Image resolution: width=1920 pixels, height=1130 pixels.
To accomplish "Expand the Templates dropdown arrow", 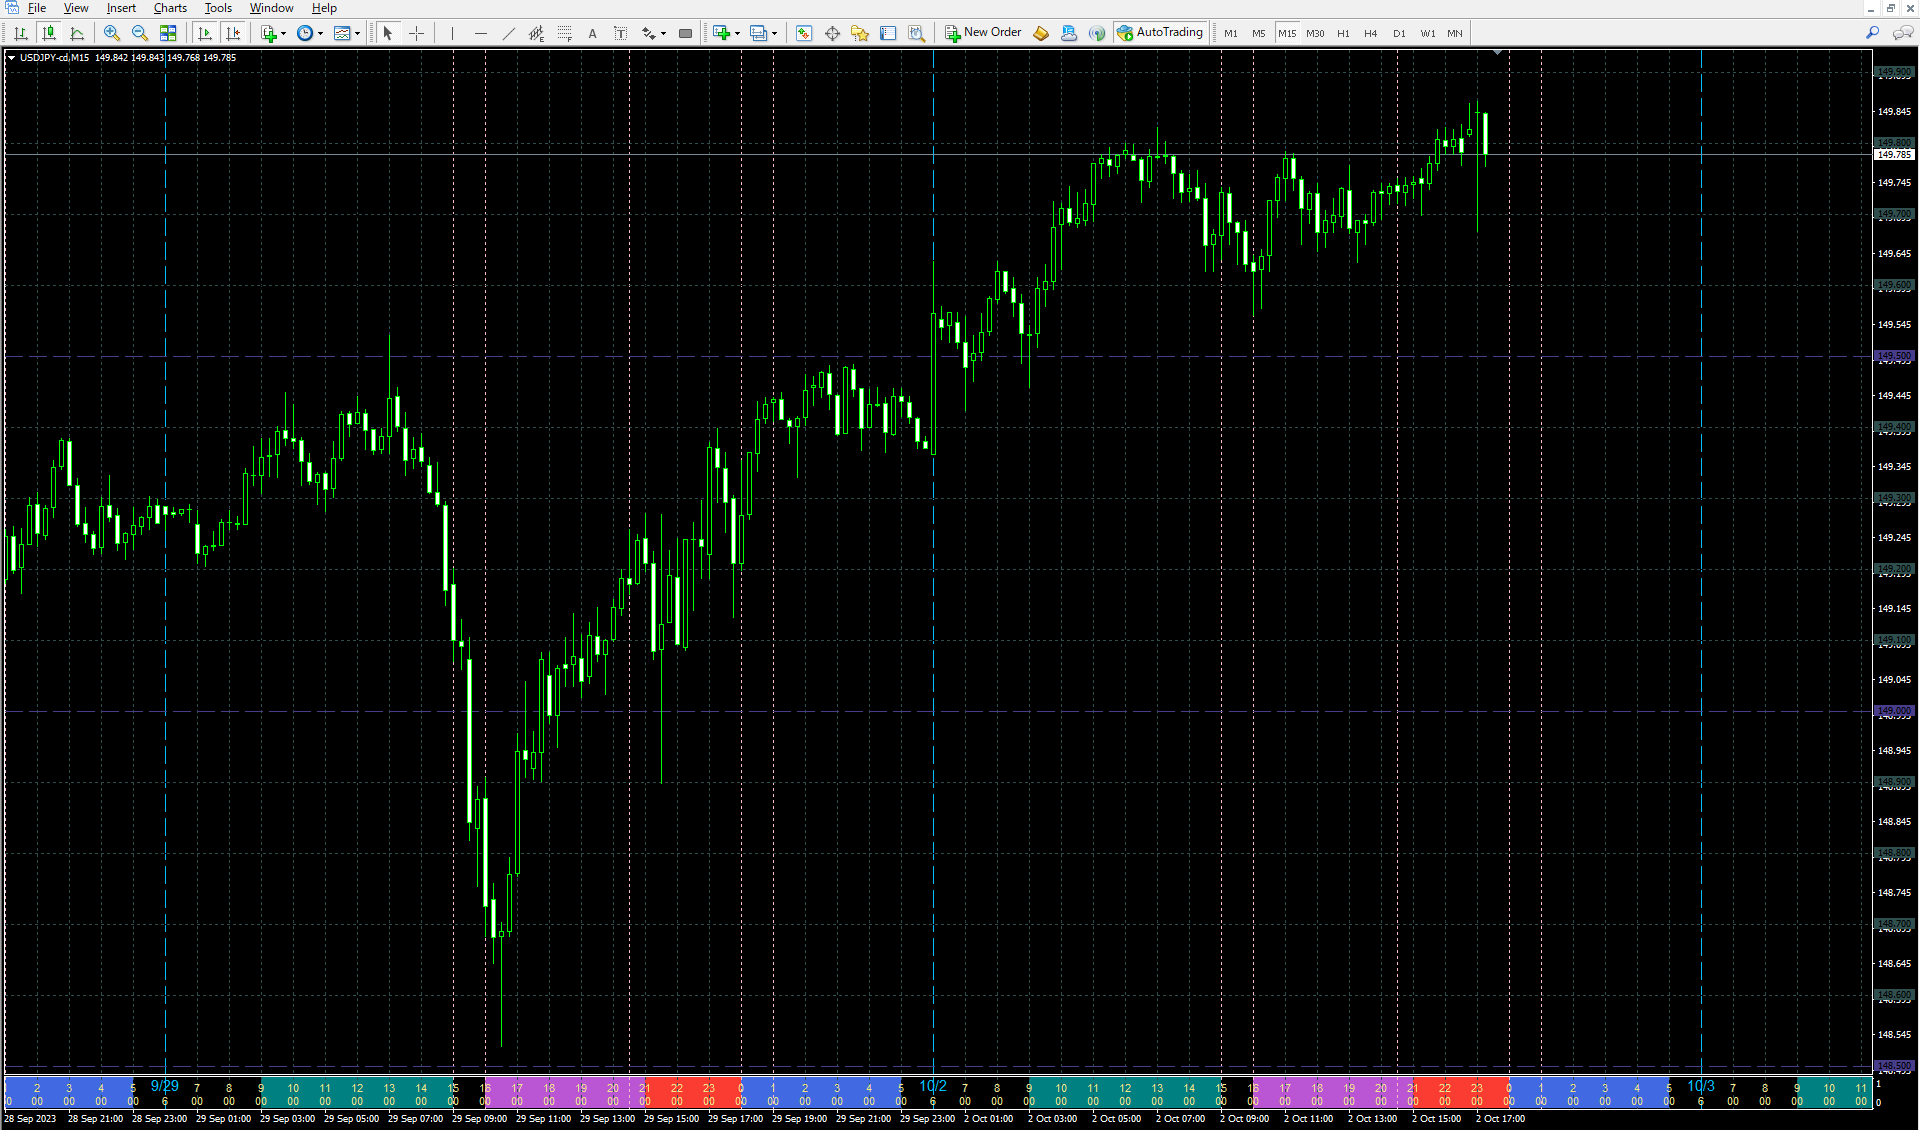I will (x=357, y=33).
